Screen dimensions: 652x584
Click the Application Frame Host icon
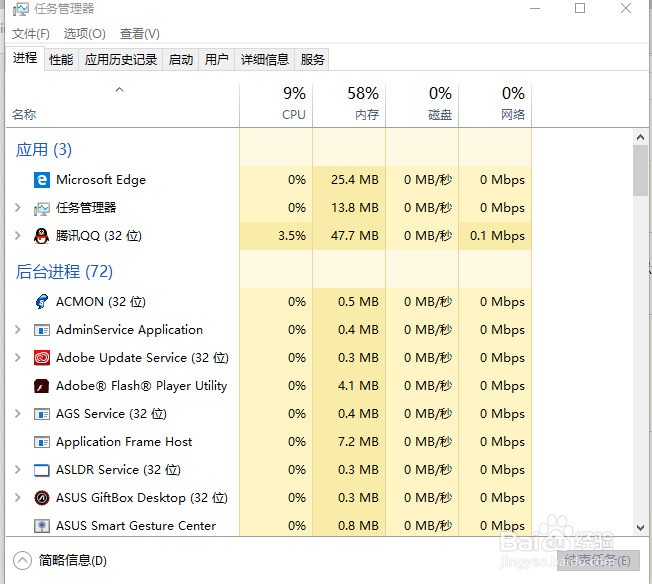[42, 442]
